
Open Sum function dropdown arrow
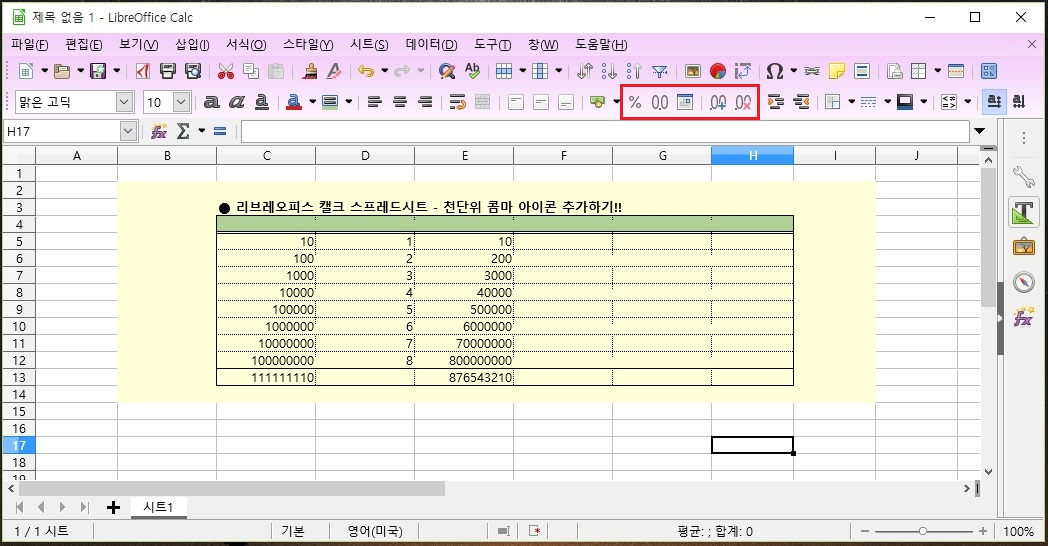(x=201, y=131)
